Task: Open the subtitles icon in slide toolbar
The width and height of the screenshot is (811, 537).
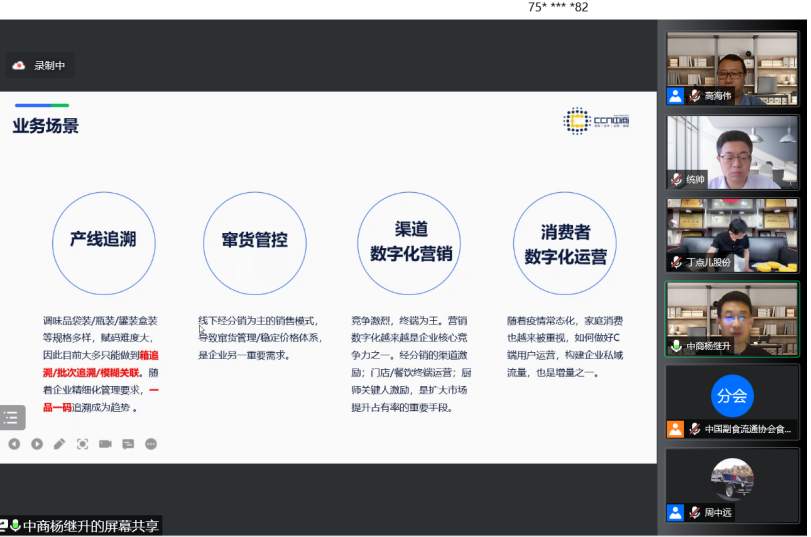Action: coord(128,444)
